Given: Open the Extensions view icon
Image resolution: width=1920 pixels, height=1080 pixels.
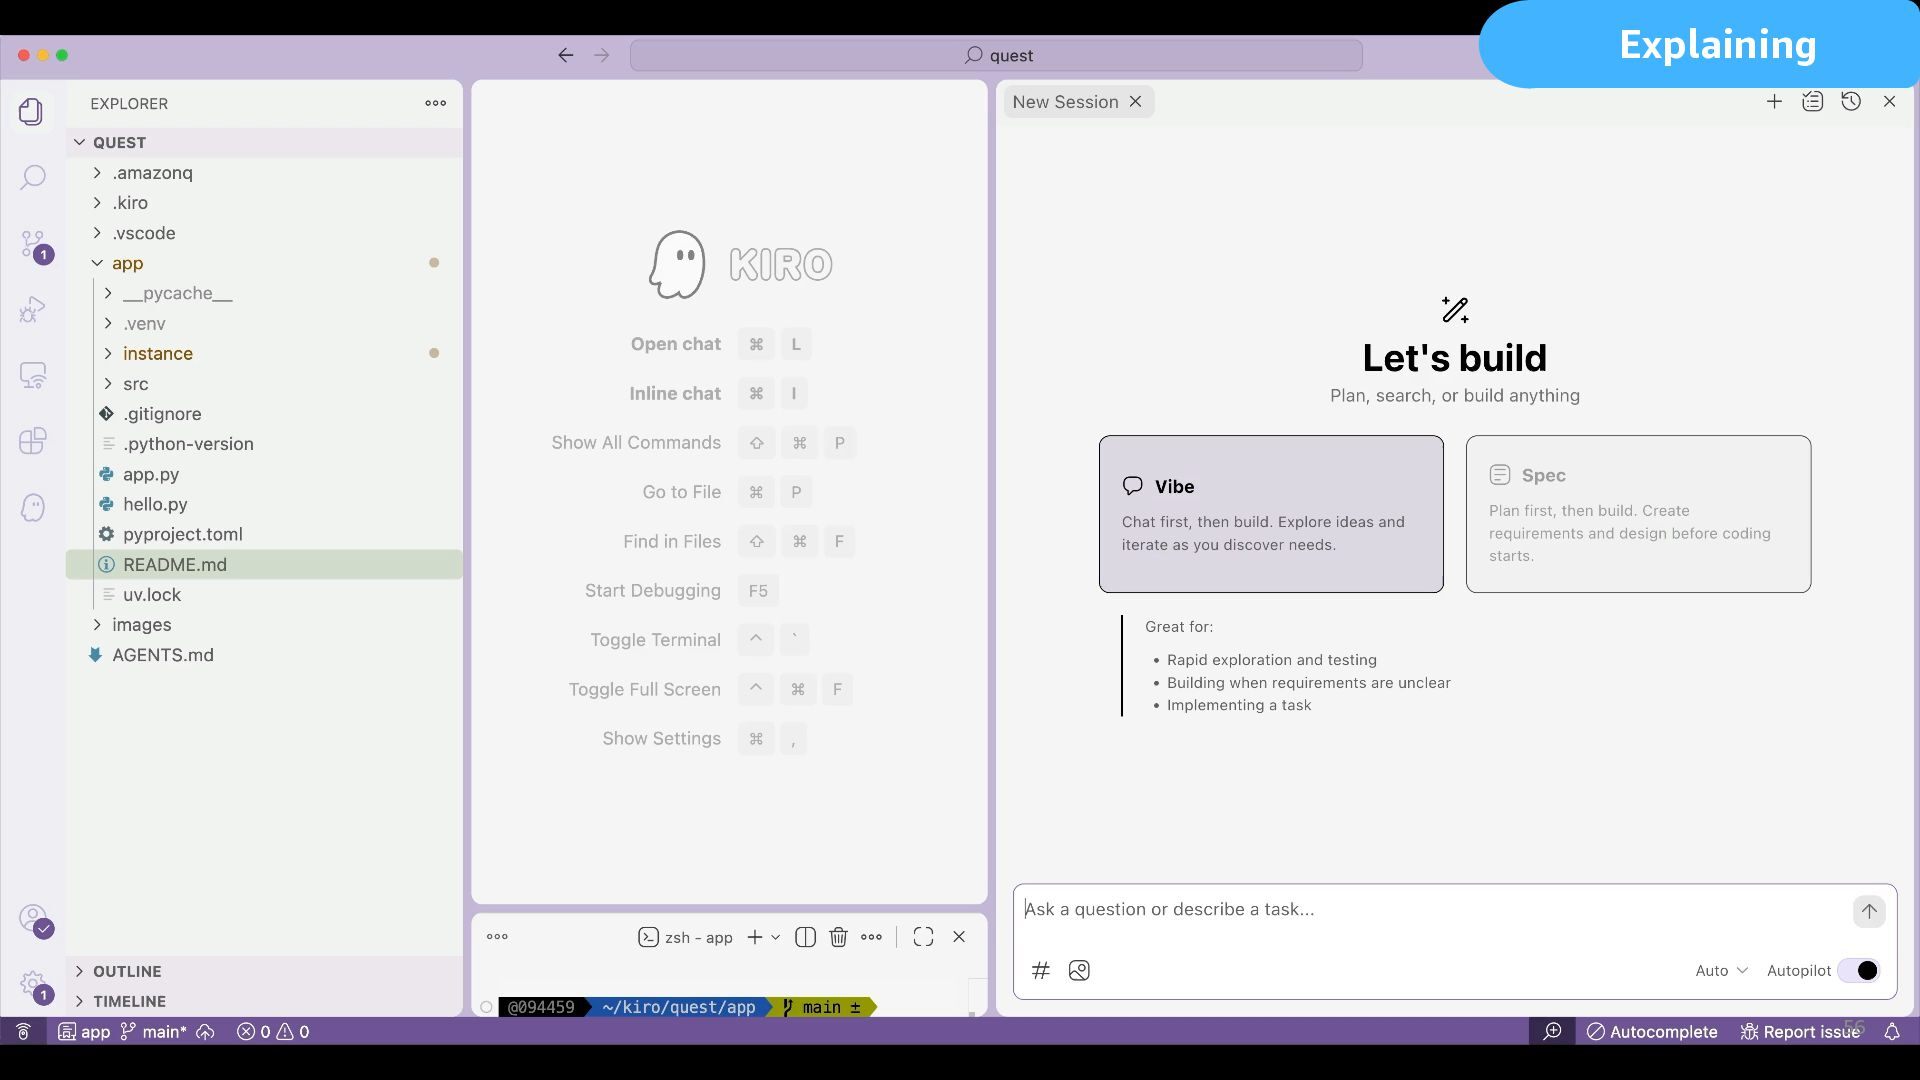Looking at the screenshot, I should (x=32, y=441).
